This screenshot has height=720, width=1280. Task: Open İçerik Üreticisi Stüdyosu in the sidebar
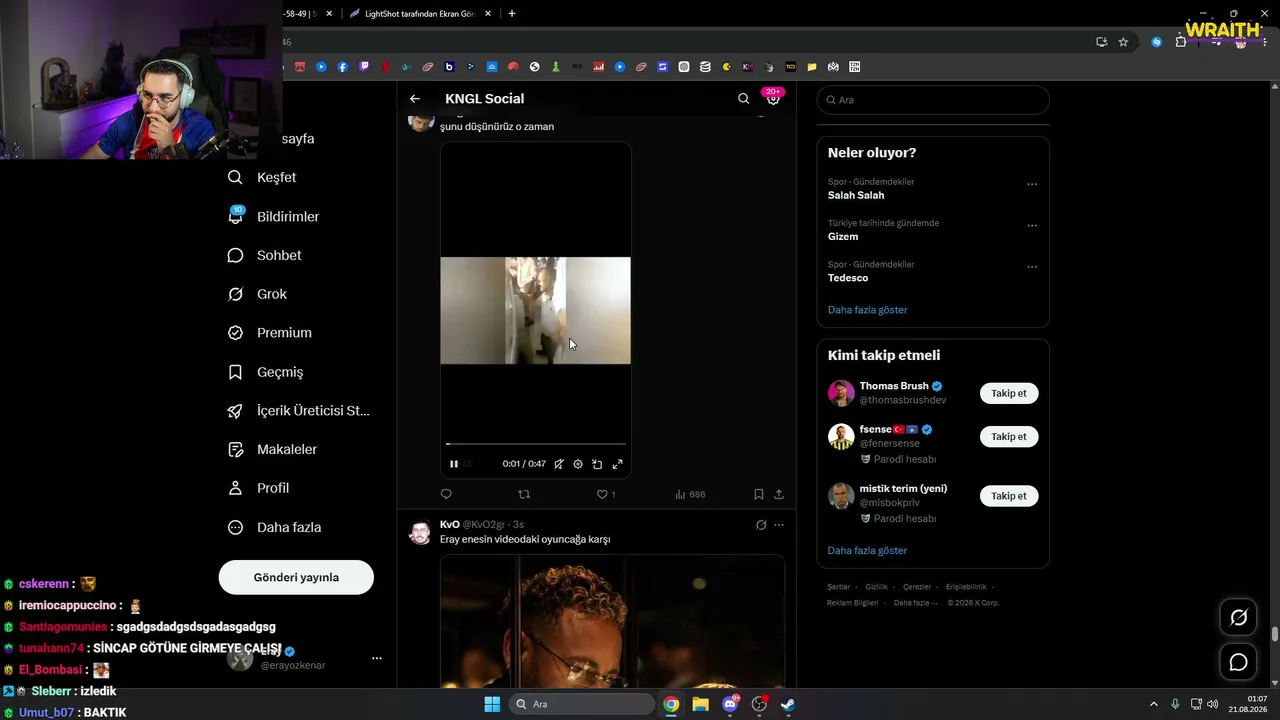(x=299, y=411)
